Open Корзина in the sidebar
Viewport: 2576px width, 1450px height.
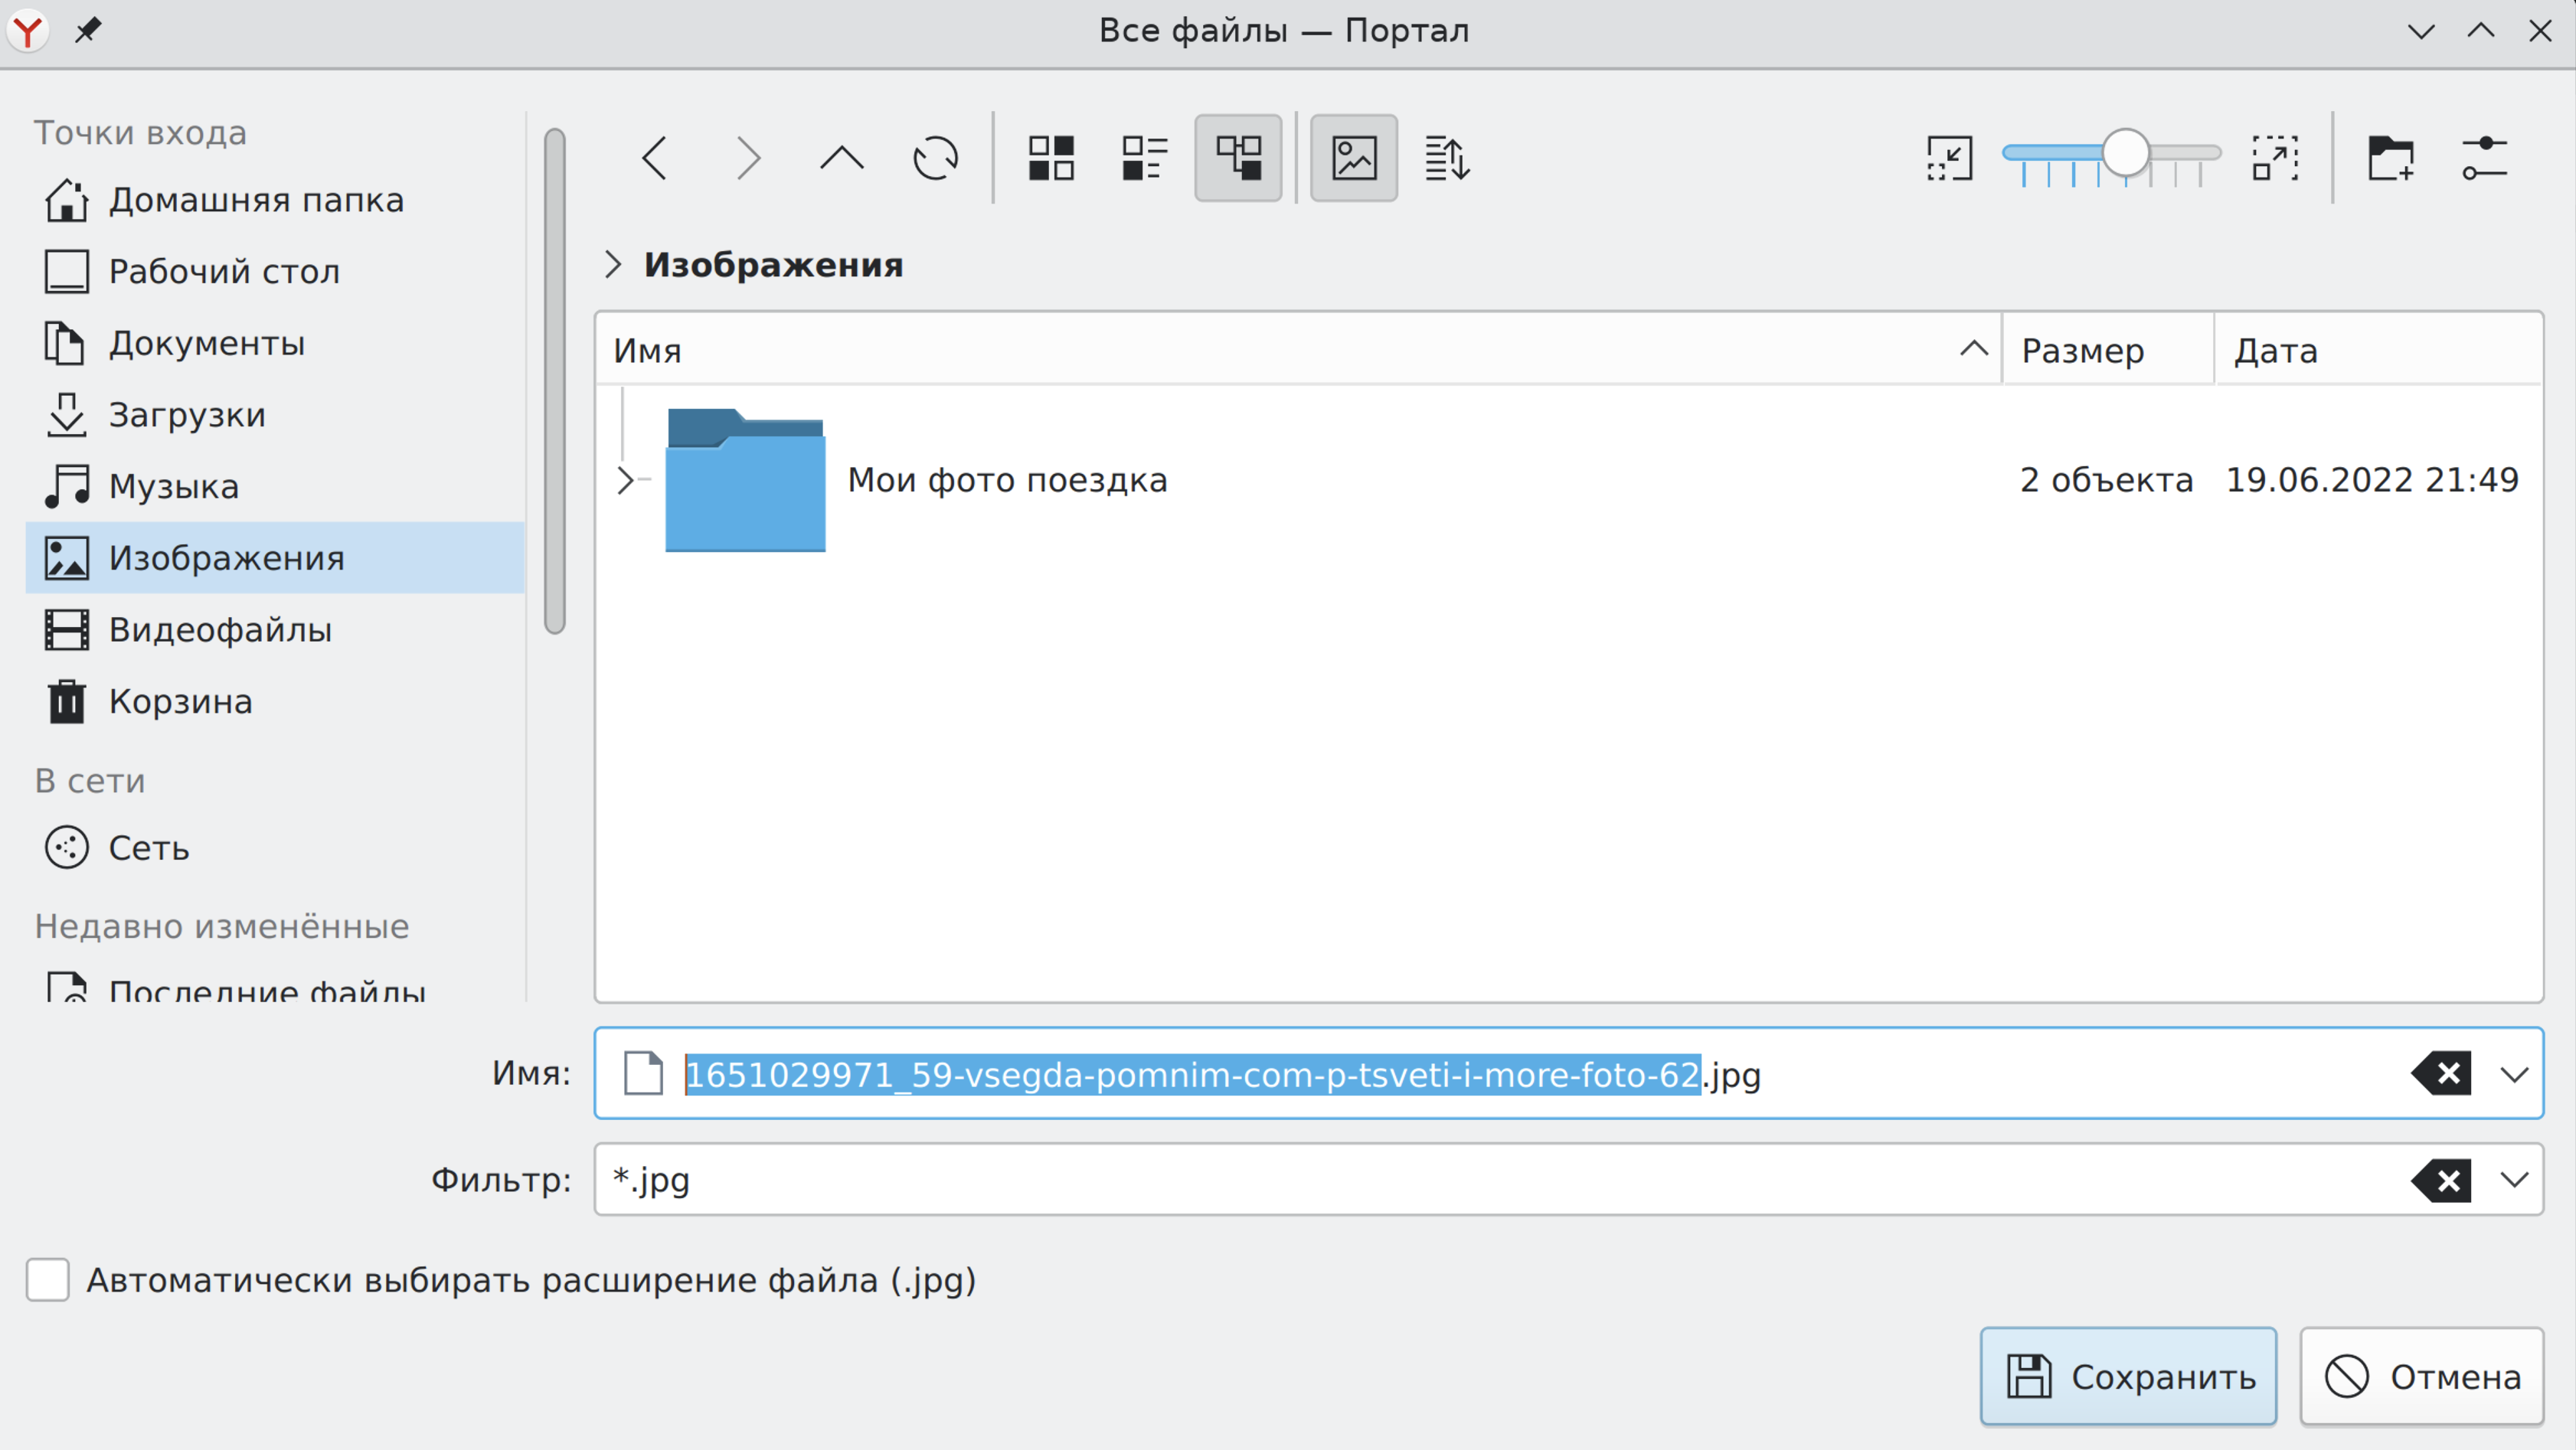[x=274, y=701]
